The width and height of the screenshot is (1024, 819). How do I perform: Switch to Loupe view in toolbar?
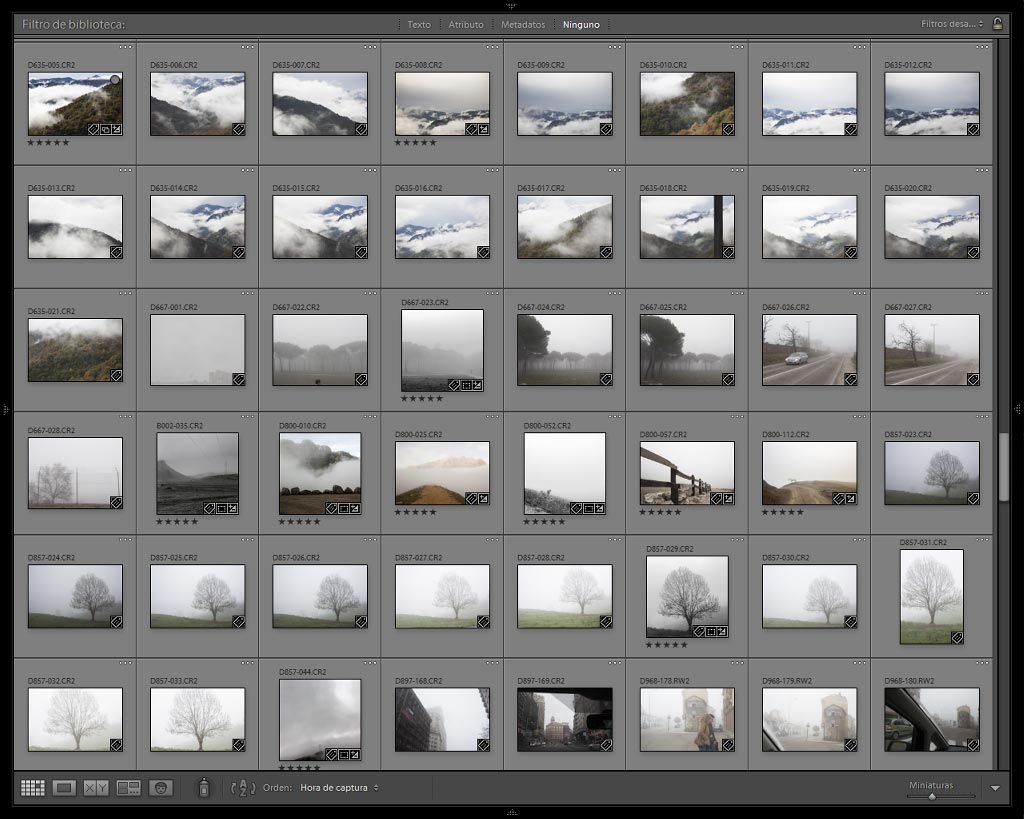click(64, 788)
